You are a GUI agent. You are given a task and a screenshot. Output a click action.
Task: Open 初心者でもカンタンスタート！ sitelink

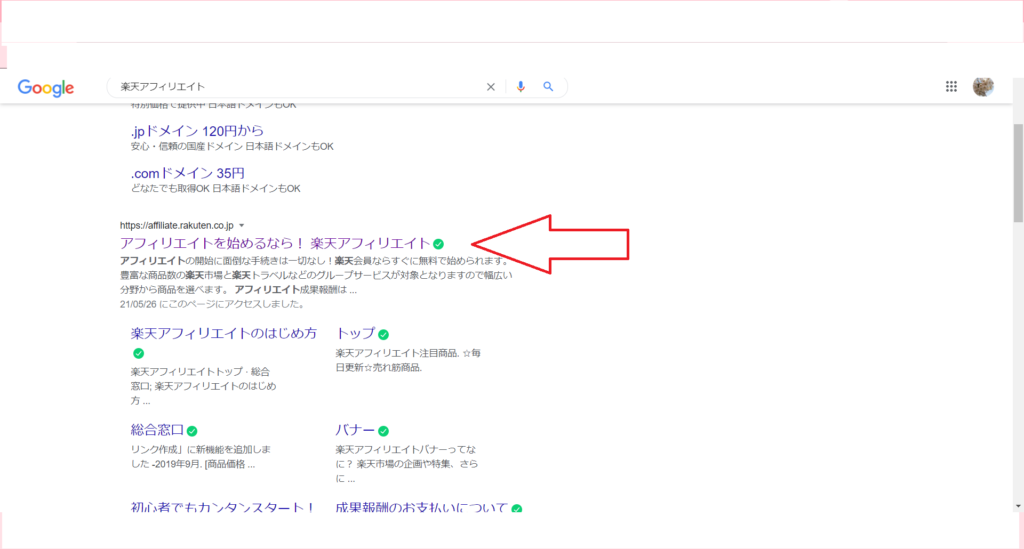(223, 507)
